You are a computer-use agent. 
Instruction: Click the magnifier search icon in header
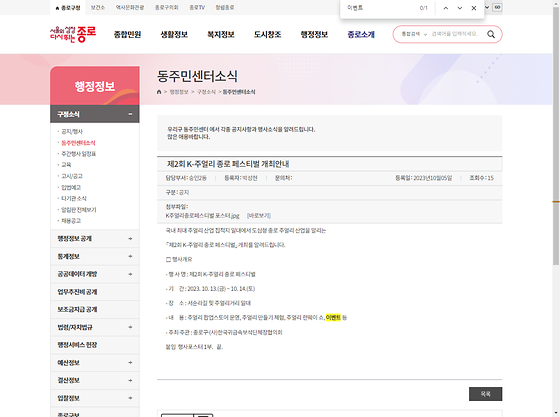[x=491, y=34]
